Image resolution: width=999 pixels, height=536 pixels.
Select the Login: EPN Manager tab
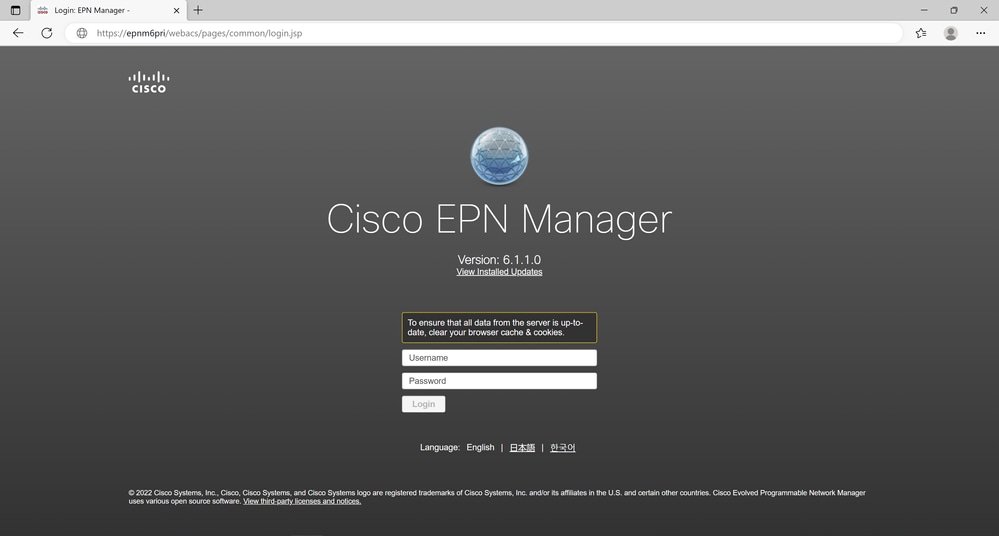tap(108, 10)
